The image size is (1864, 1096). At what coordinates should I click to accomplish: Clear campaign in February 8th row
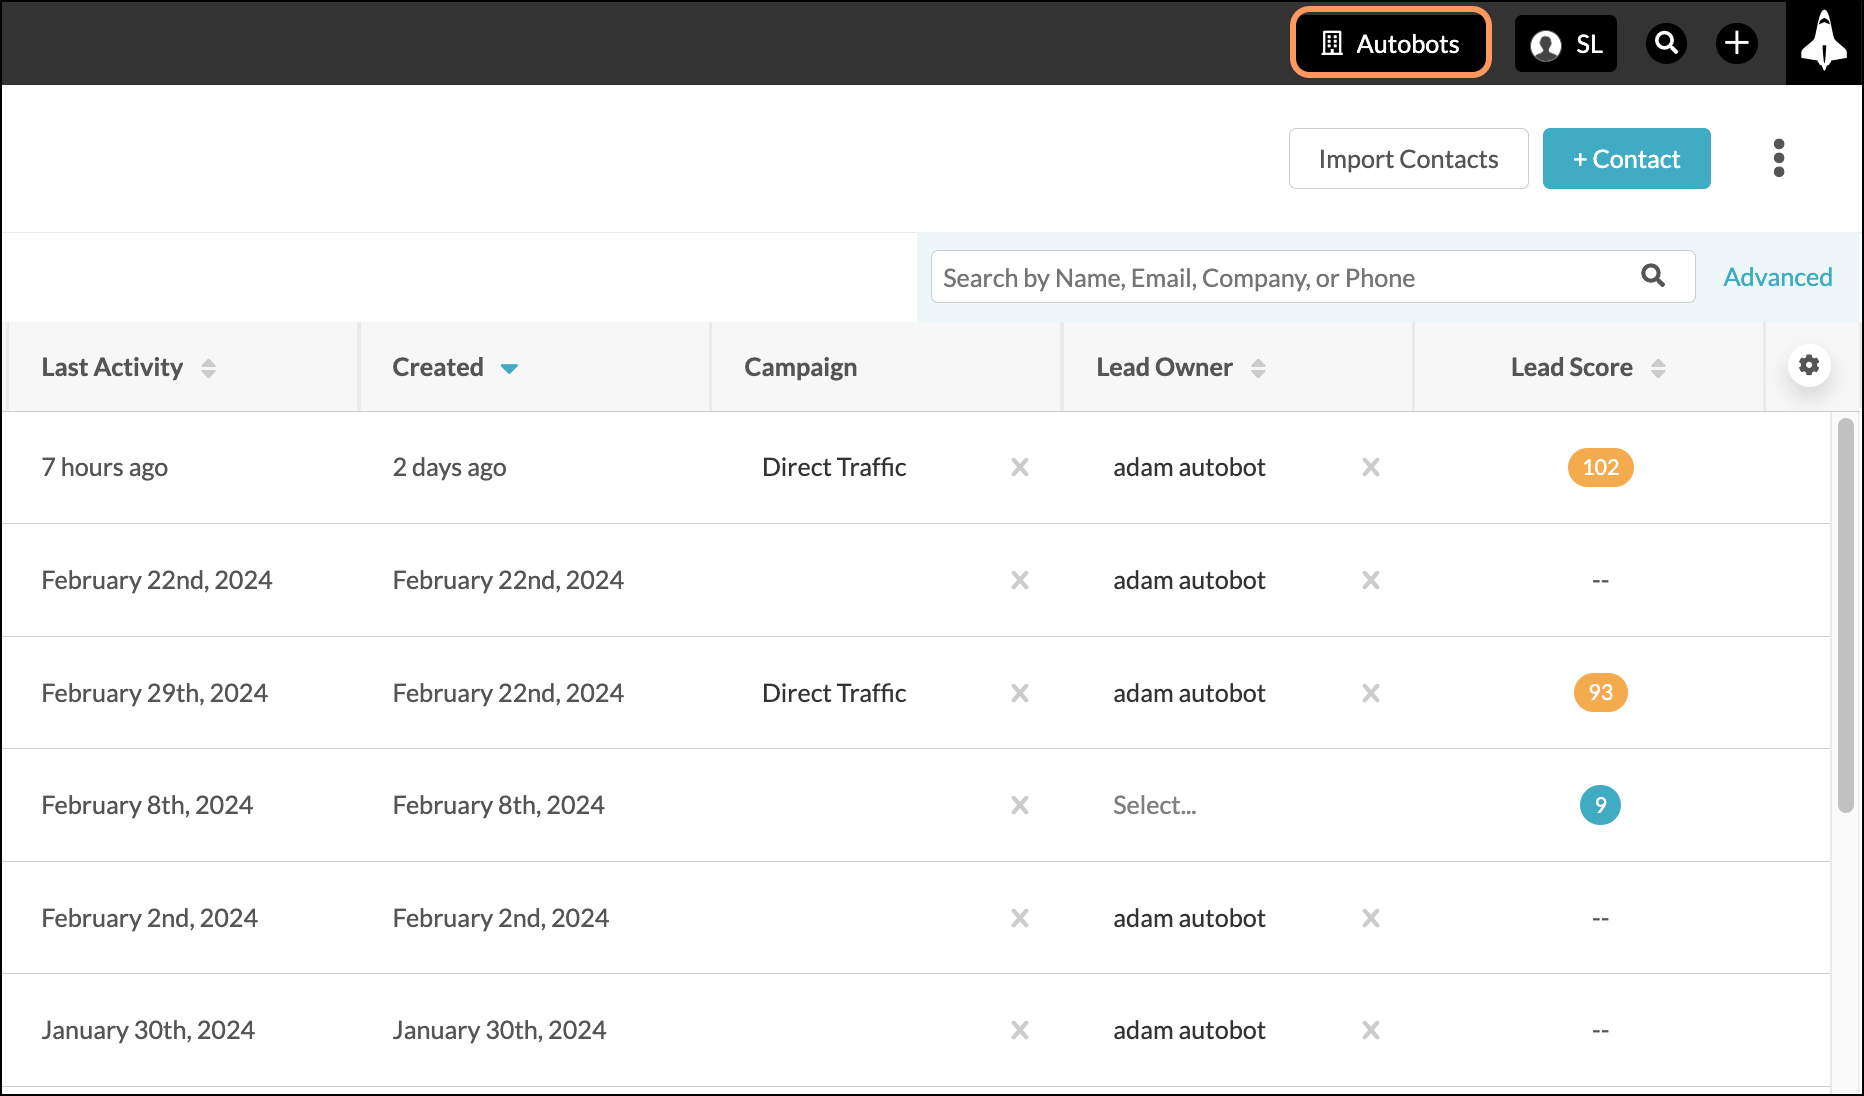(1020, 805)
